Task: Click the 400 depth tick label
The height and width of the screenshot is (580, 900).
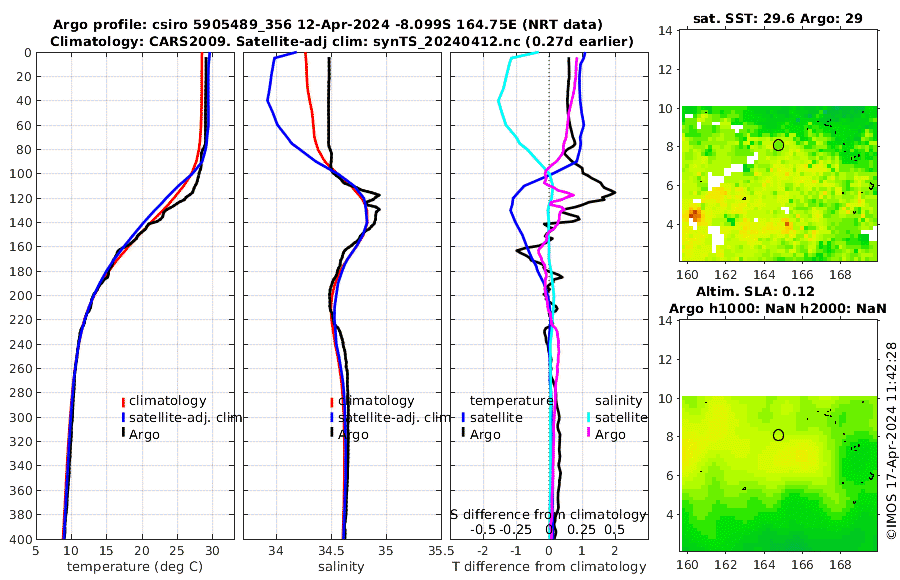Action: [x=20, y=539]
